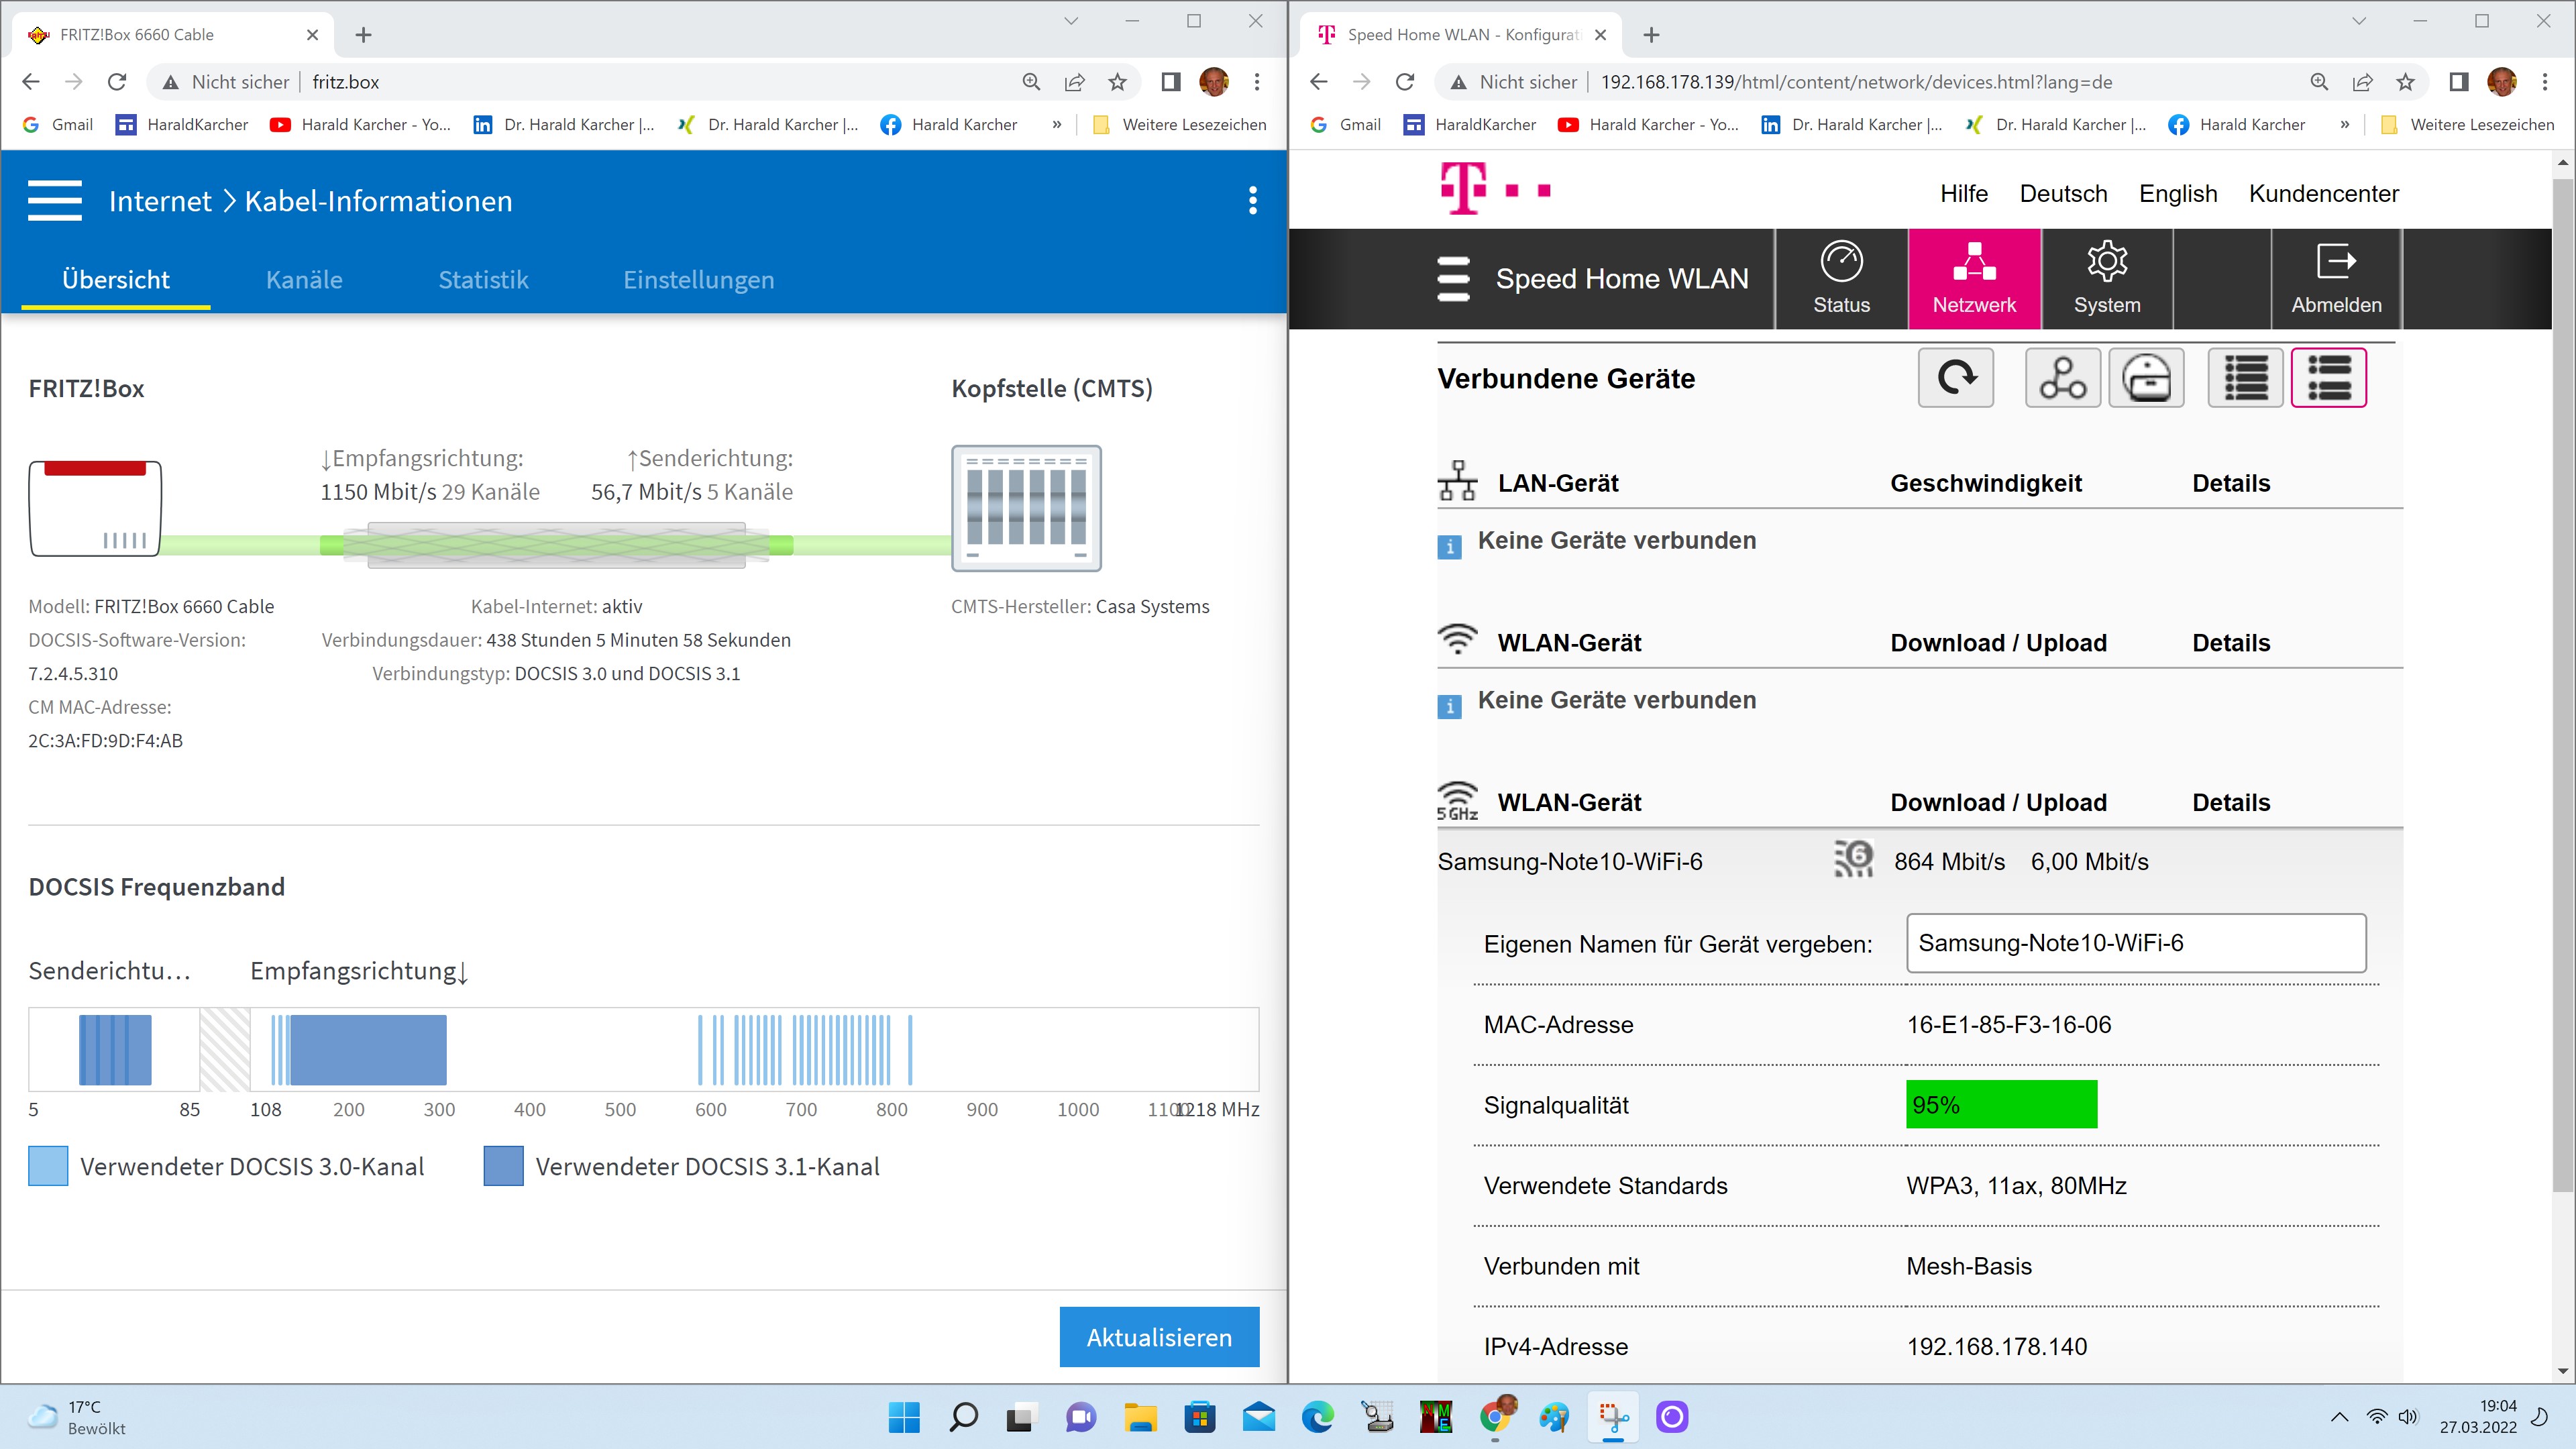The width and height of the screenshot is (2576, 1449).
Task: Collapse the Samsung-Note10-WiFi-6 device row
Action: pyautogui.click(x=1569, y=862)
